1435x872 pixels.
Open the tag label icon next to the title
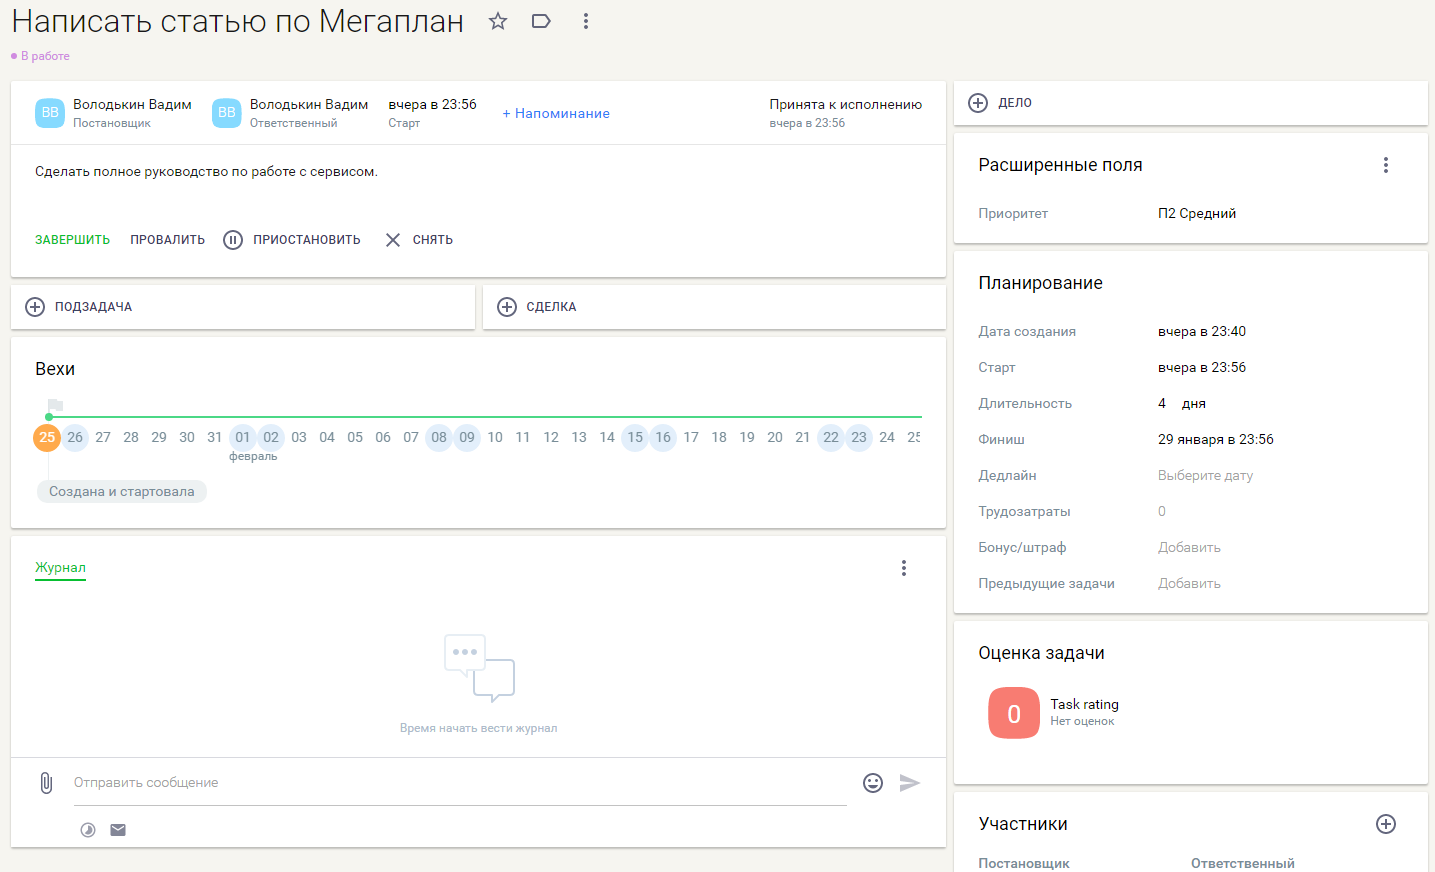pos(541,21)
